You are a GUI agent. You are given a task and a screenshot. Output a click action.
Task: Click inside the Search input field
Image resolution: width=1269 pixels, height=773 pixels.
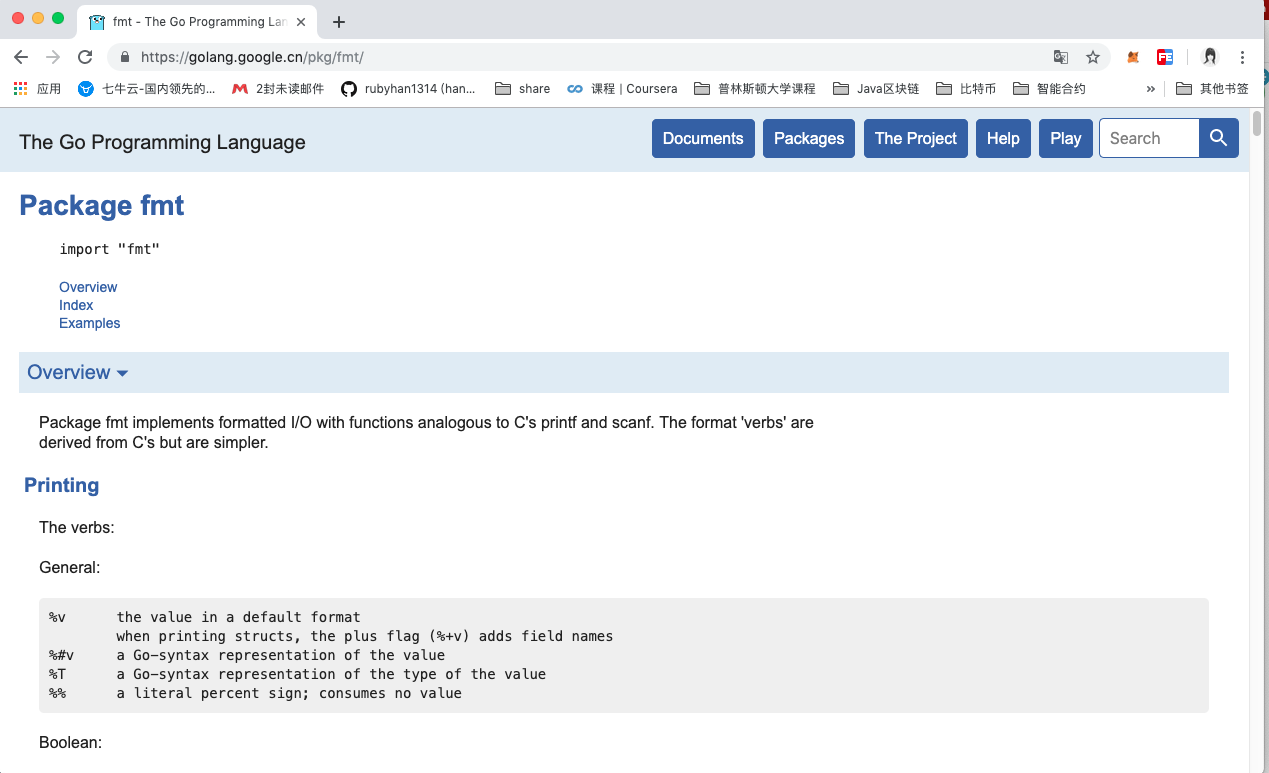pyautogui.click(x=1147, y=138)
